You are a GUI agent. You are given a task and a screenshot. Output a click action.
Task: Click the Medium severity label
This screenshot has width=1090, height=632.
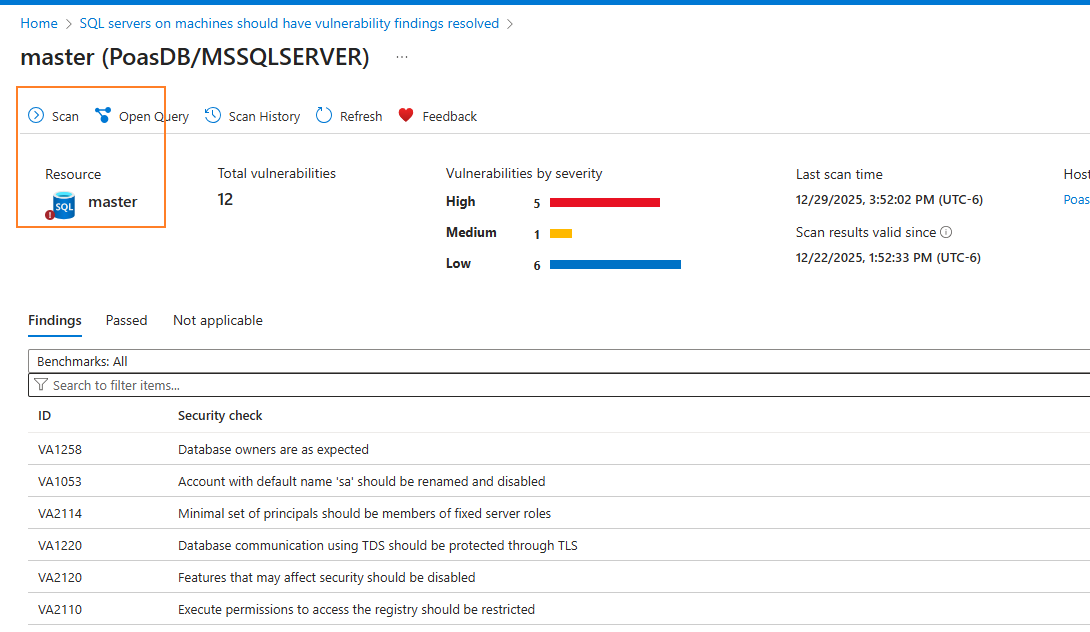coord(471,233)
